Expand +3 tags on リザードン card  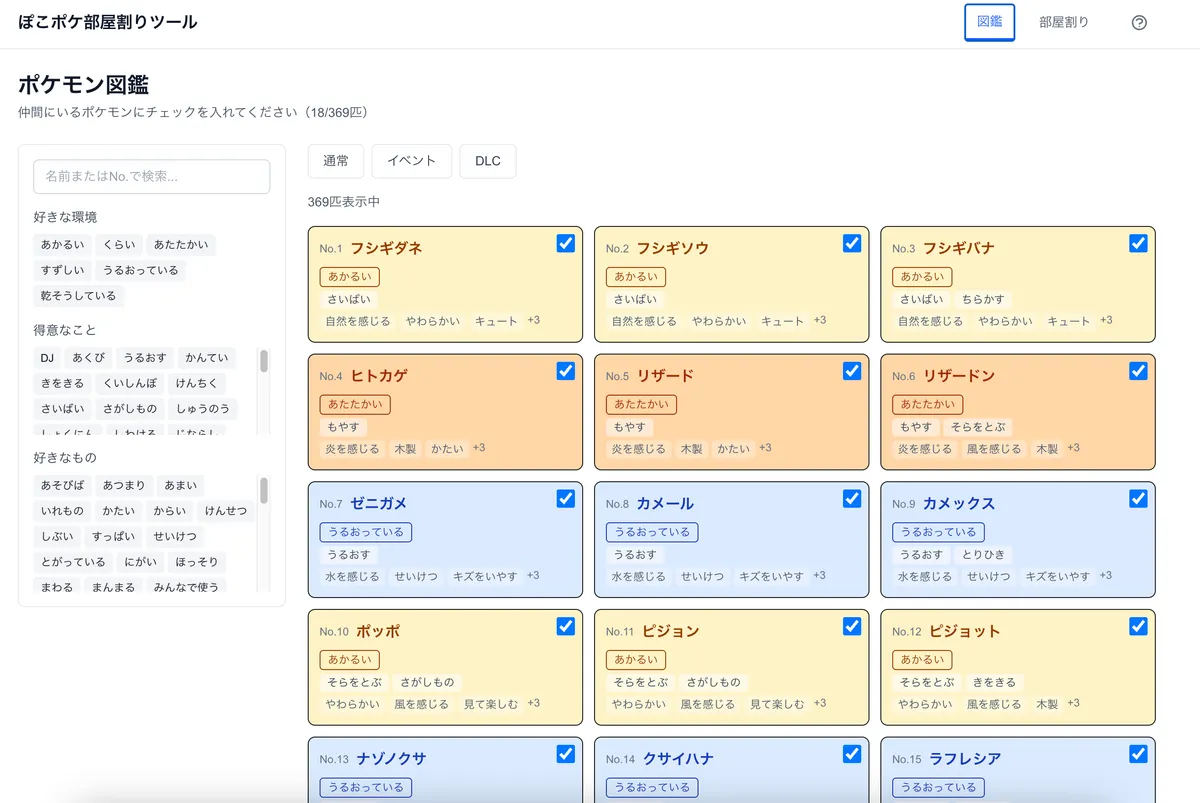coord(1073,448)
